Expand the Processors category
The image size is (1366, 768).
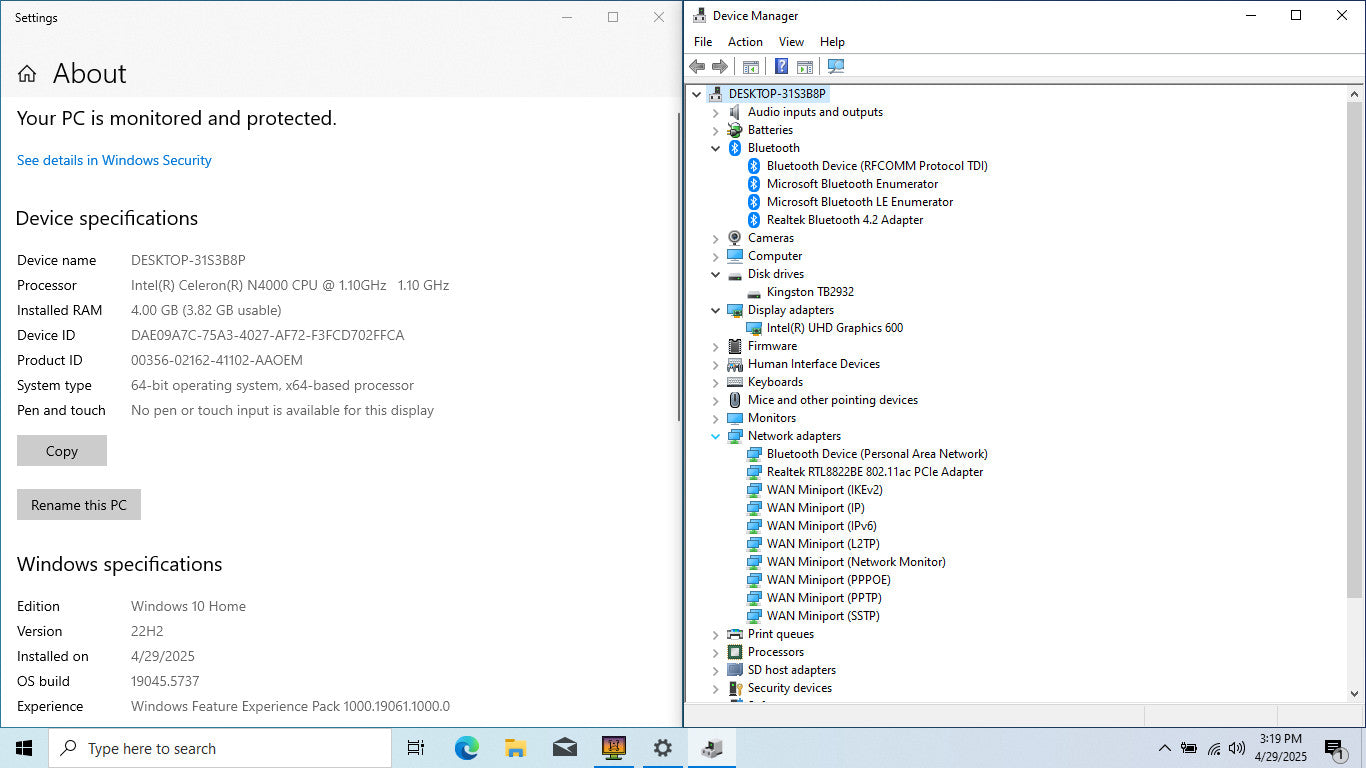(716, 652)
